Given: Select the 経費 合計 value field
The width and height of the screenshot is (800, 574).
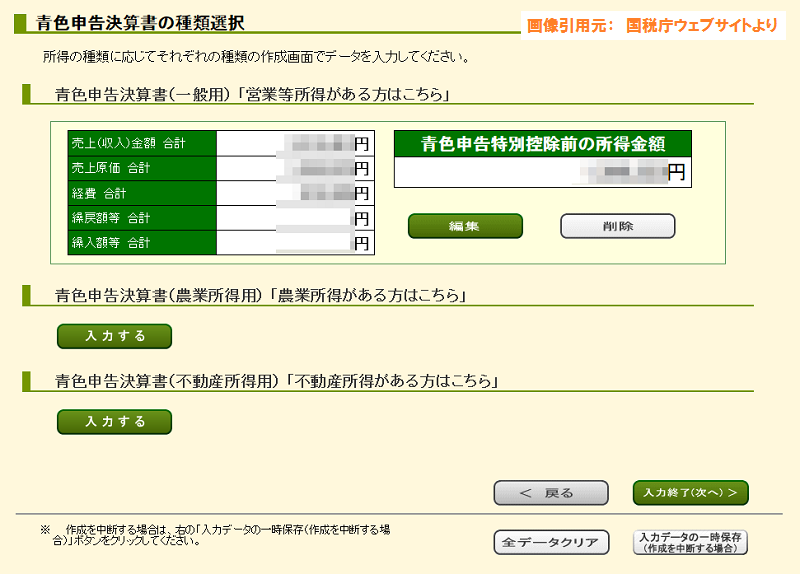Looking at the screenshot, I should [x=295, y=193].
